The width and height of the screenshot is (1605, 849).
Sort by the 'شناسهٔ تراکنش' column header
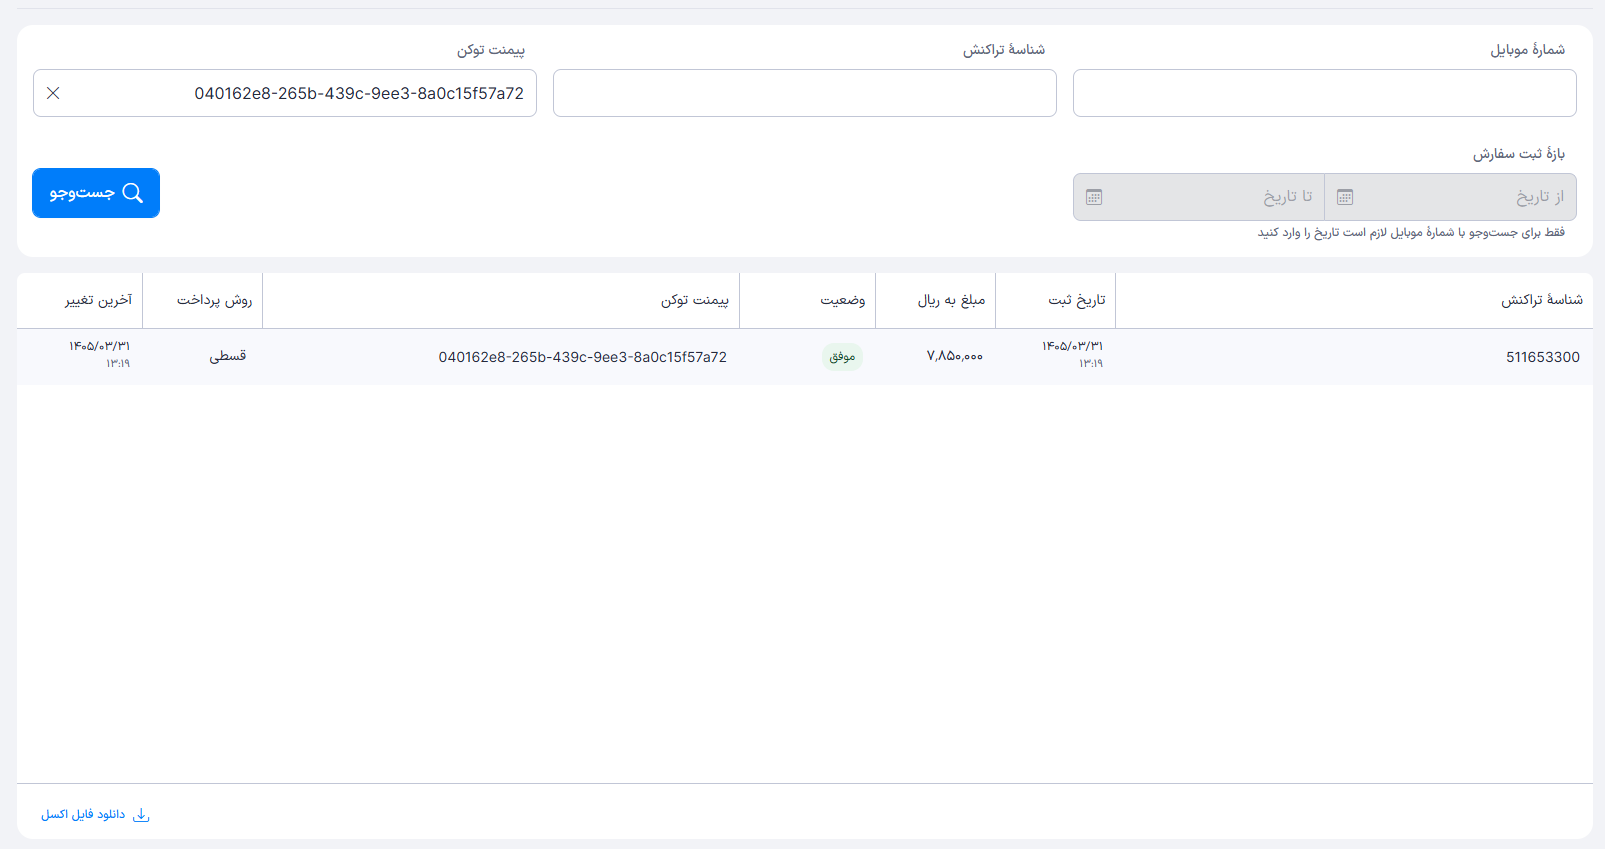point(1542,300)
